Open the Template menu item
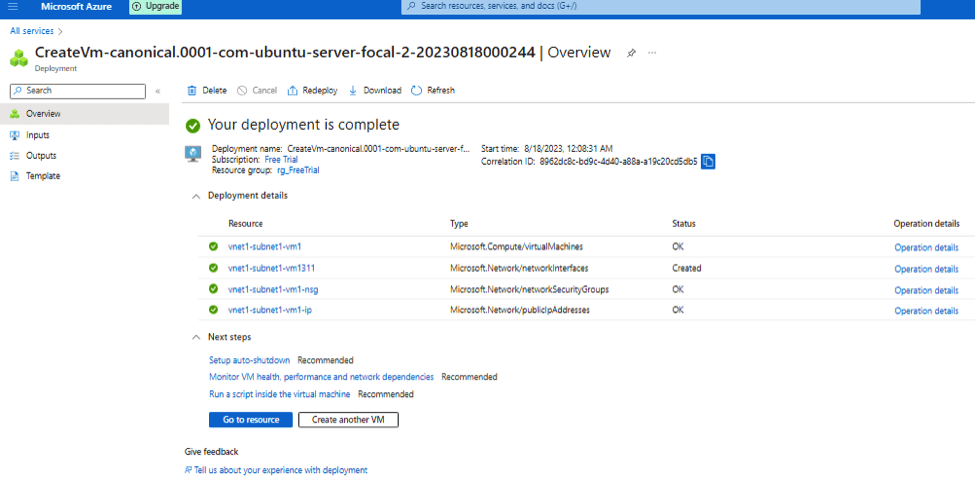This screenshot has height=484, width=975. point(43,176)
